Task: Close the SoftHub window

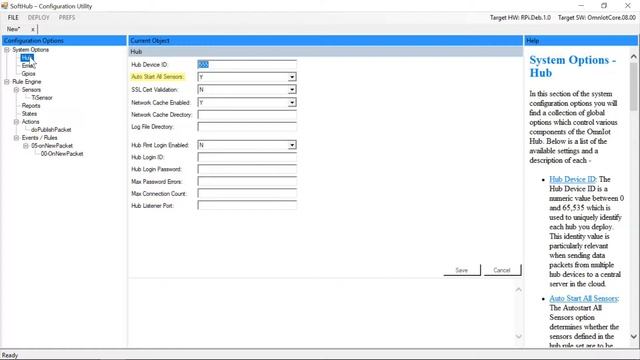Action: [x=628, y=6]
